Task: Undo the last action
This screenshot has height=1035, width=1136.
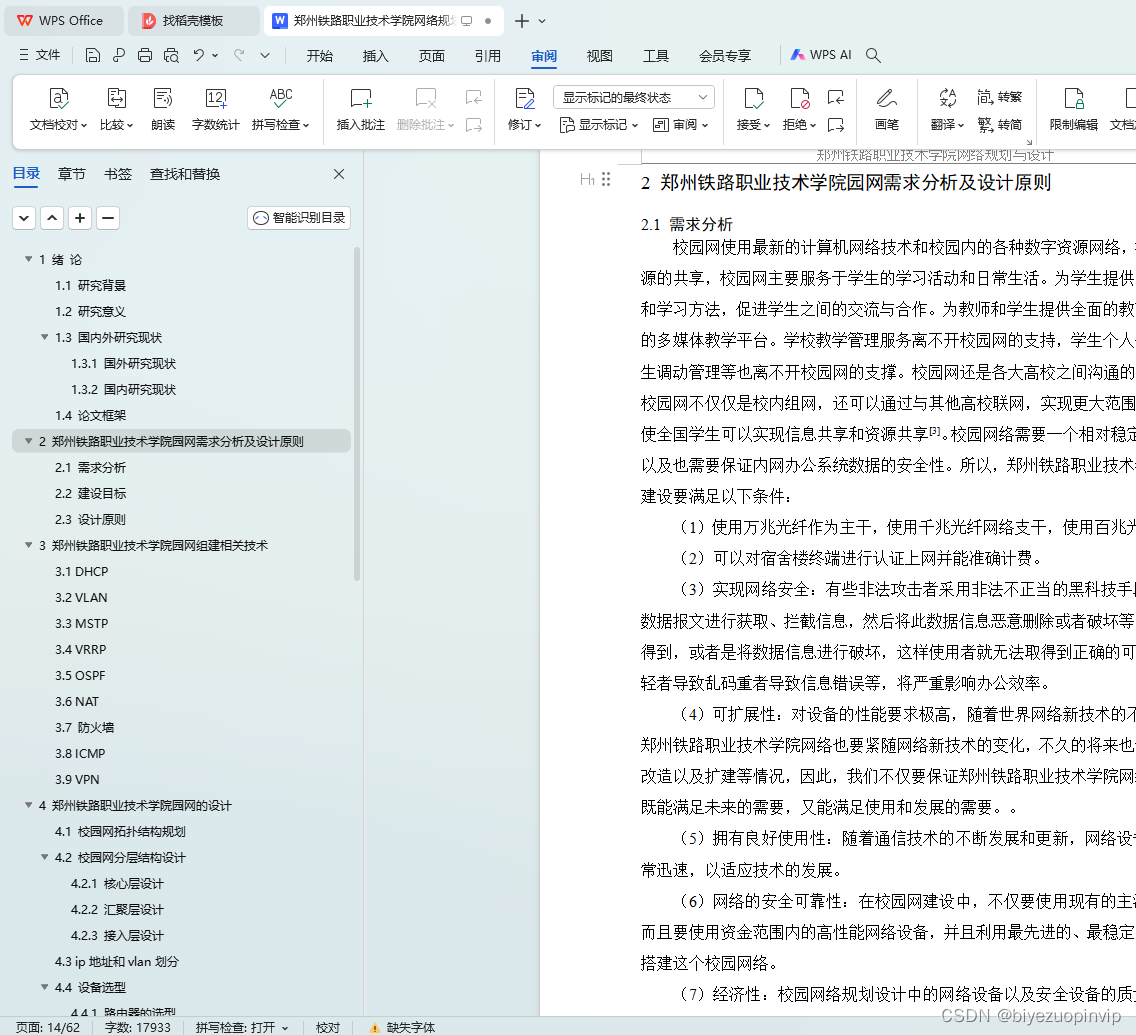Action: pos(199,55)
